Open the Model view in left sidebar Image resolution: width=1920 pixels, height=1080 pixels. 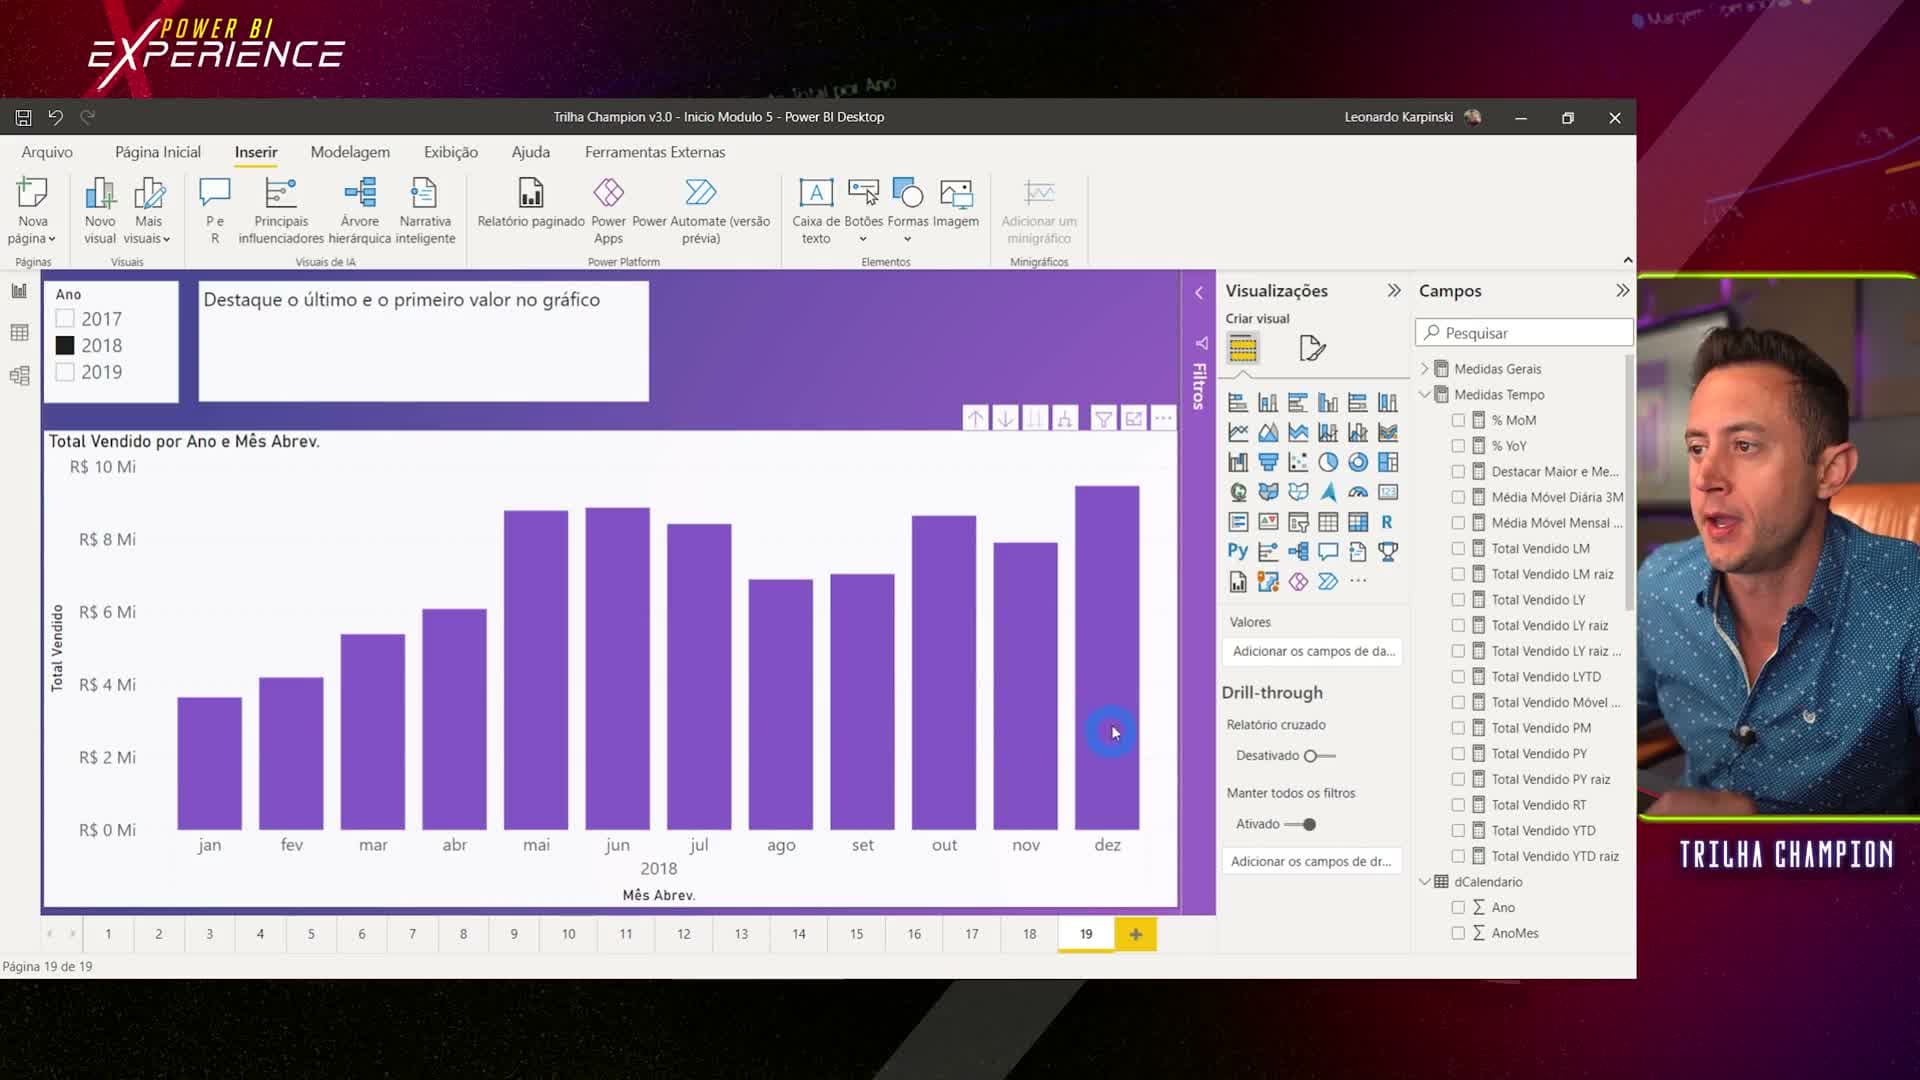(19, 376)
